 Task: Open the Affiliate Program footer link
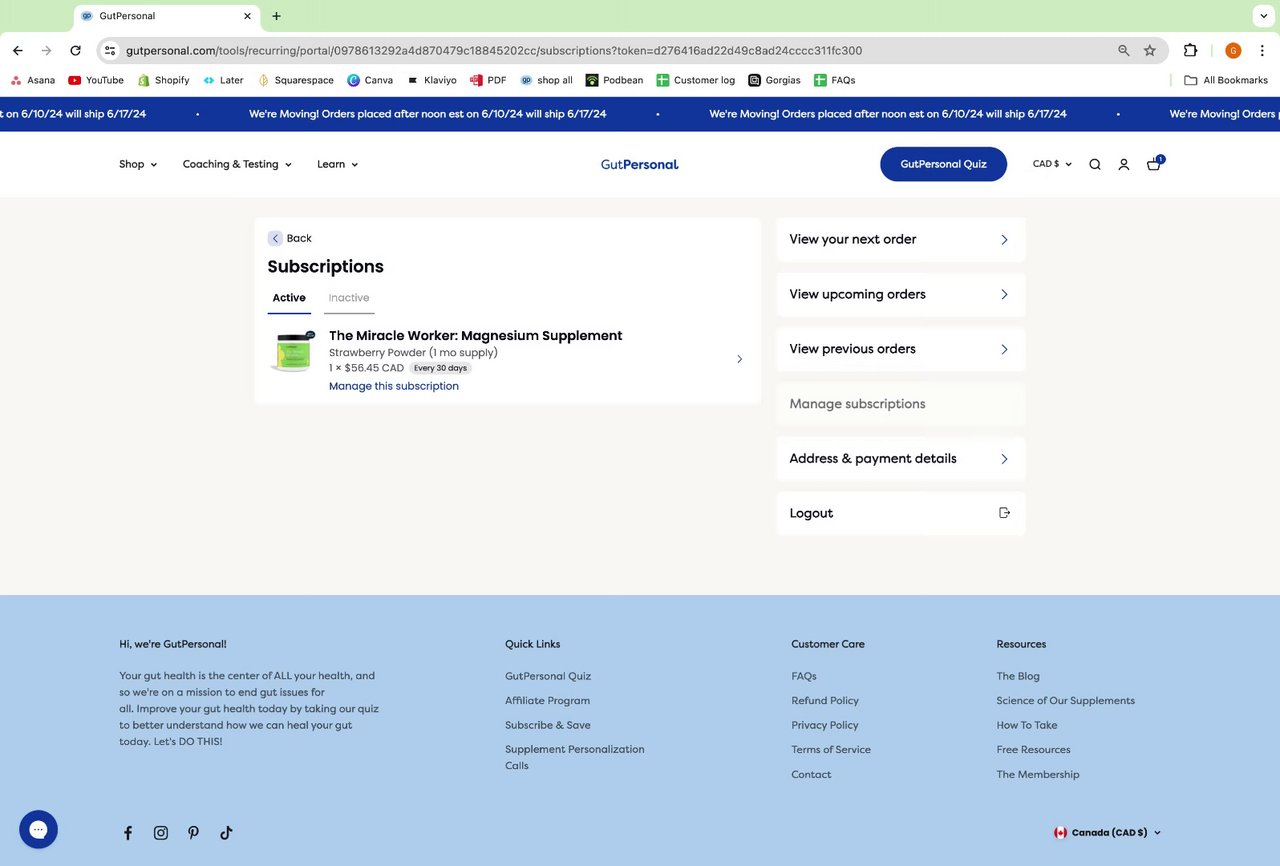pos(547,701)
